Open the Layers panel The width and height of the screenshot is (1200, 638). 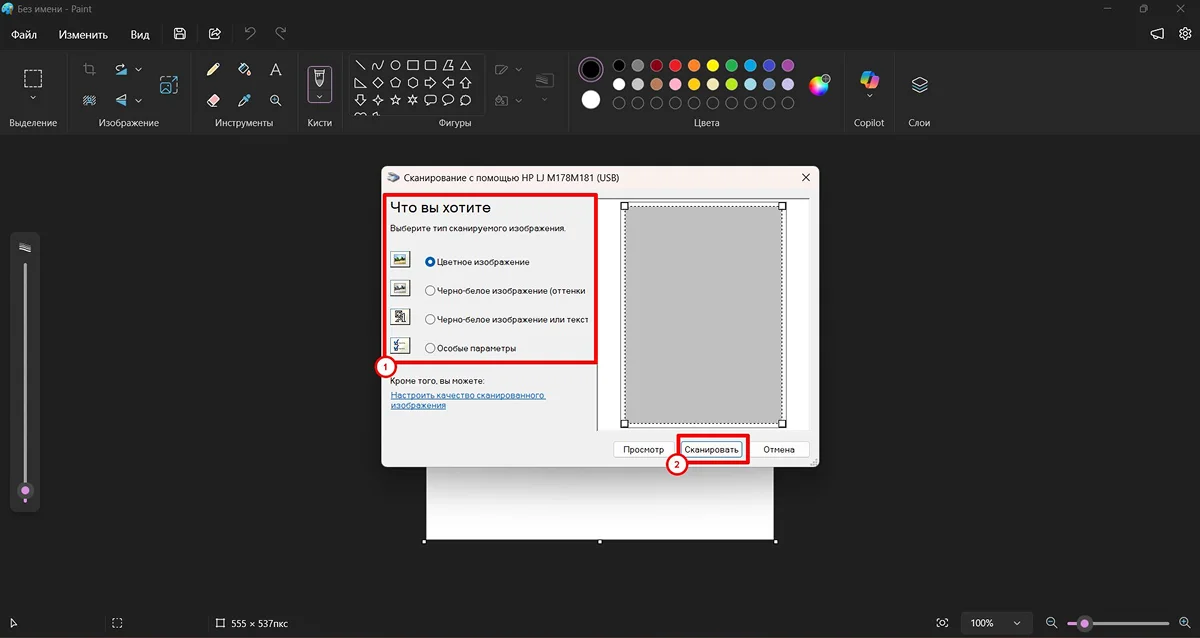tap(919, 85)
